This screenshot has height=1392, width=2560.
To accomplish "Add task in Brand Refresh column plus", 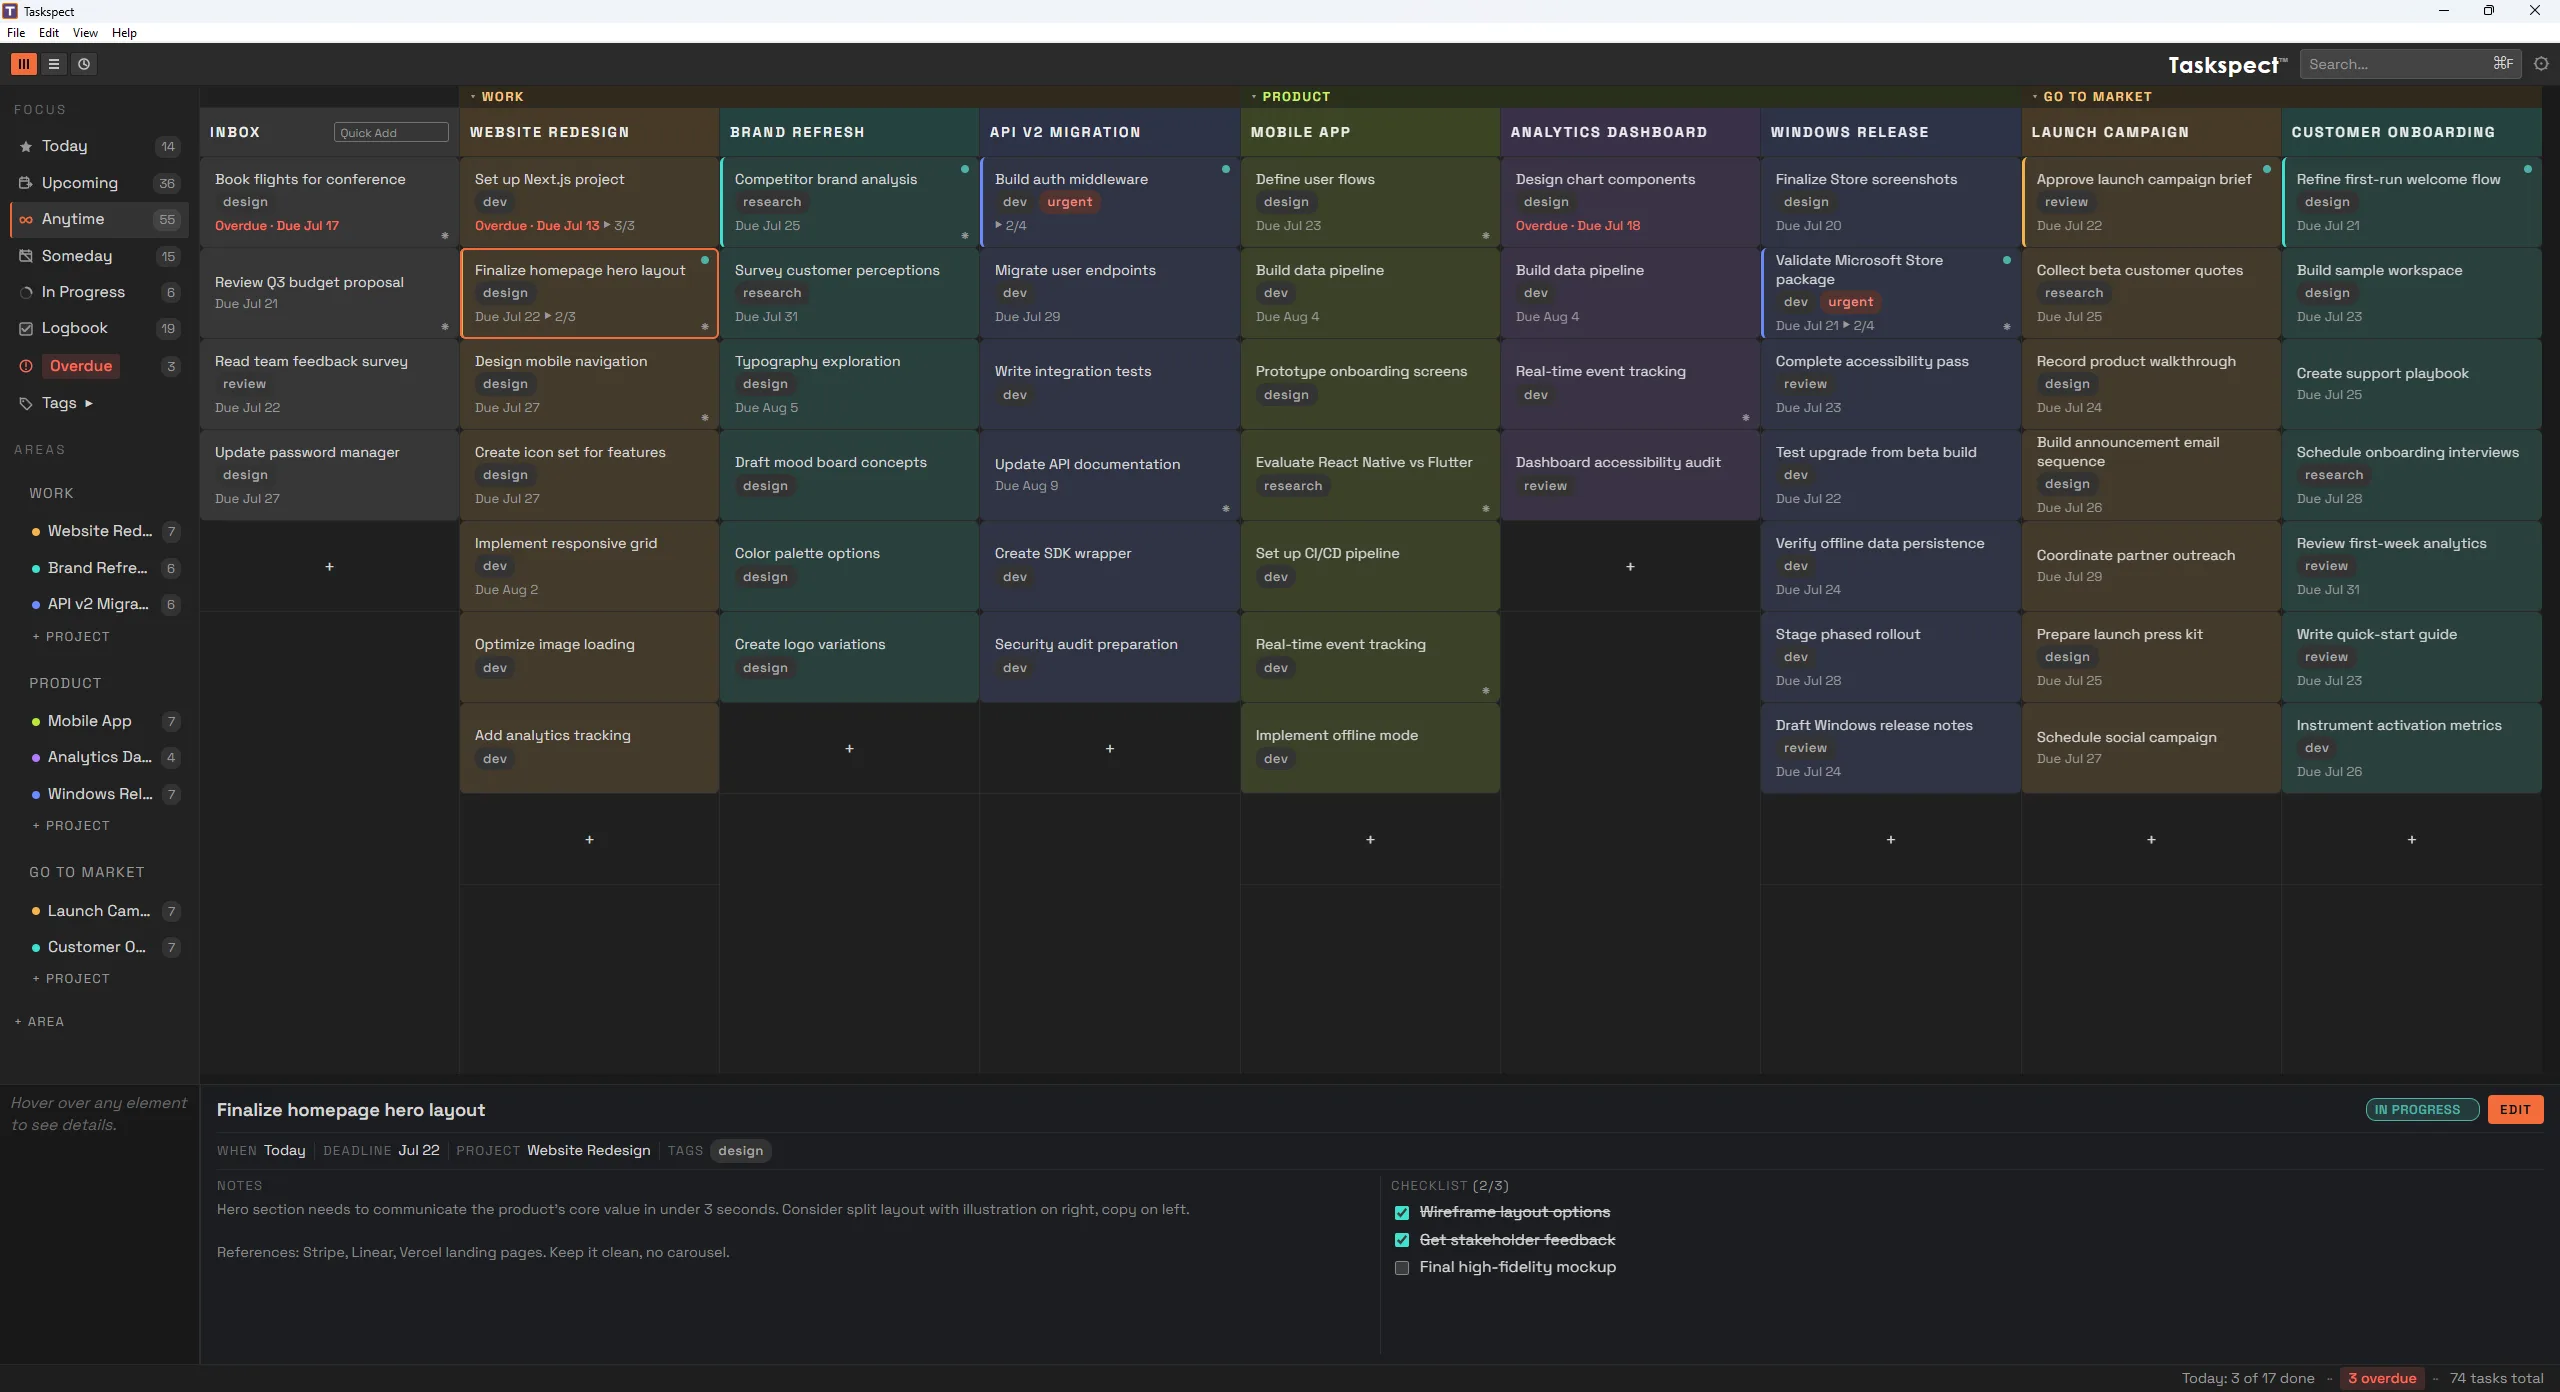I will point(849,749).
